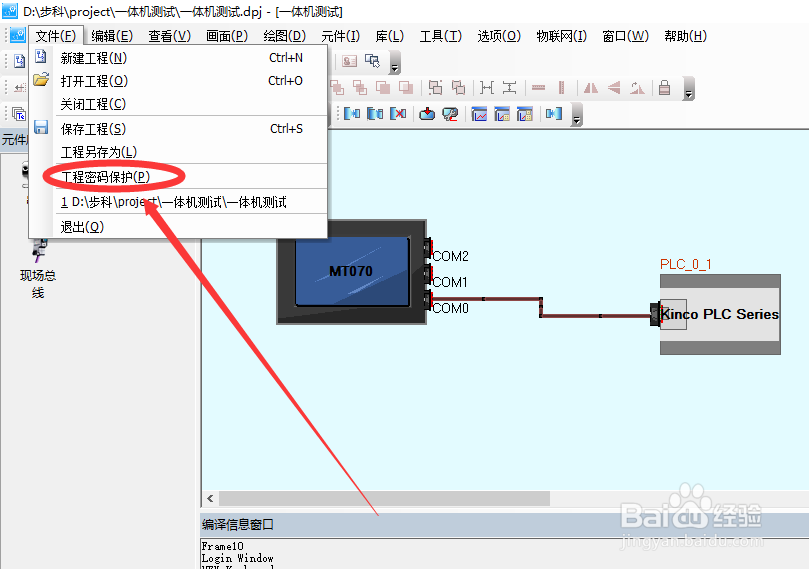The image size is (809, 569).
Task: Click the bring to front icon
Action: click(x=337, y=88)
